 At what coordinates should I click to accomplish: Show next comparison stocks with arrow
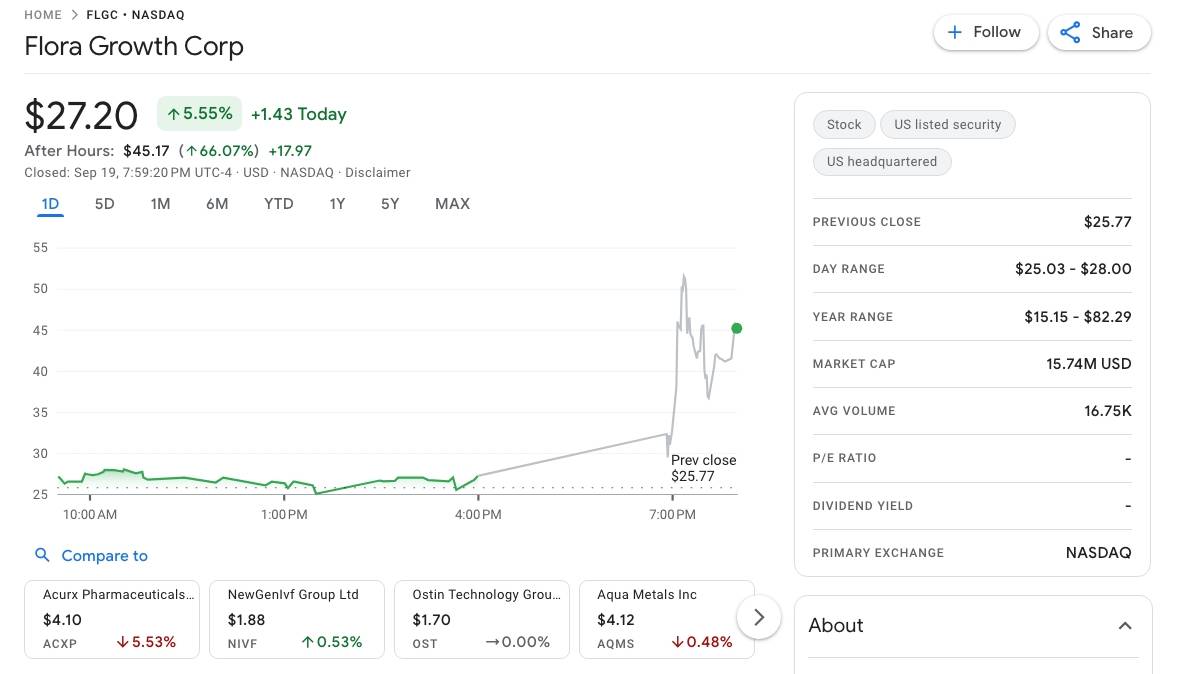(x=759, y=617)
